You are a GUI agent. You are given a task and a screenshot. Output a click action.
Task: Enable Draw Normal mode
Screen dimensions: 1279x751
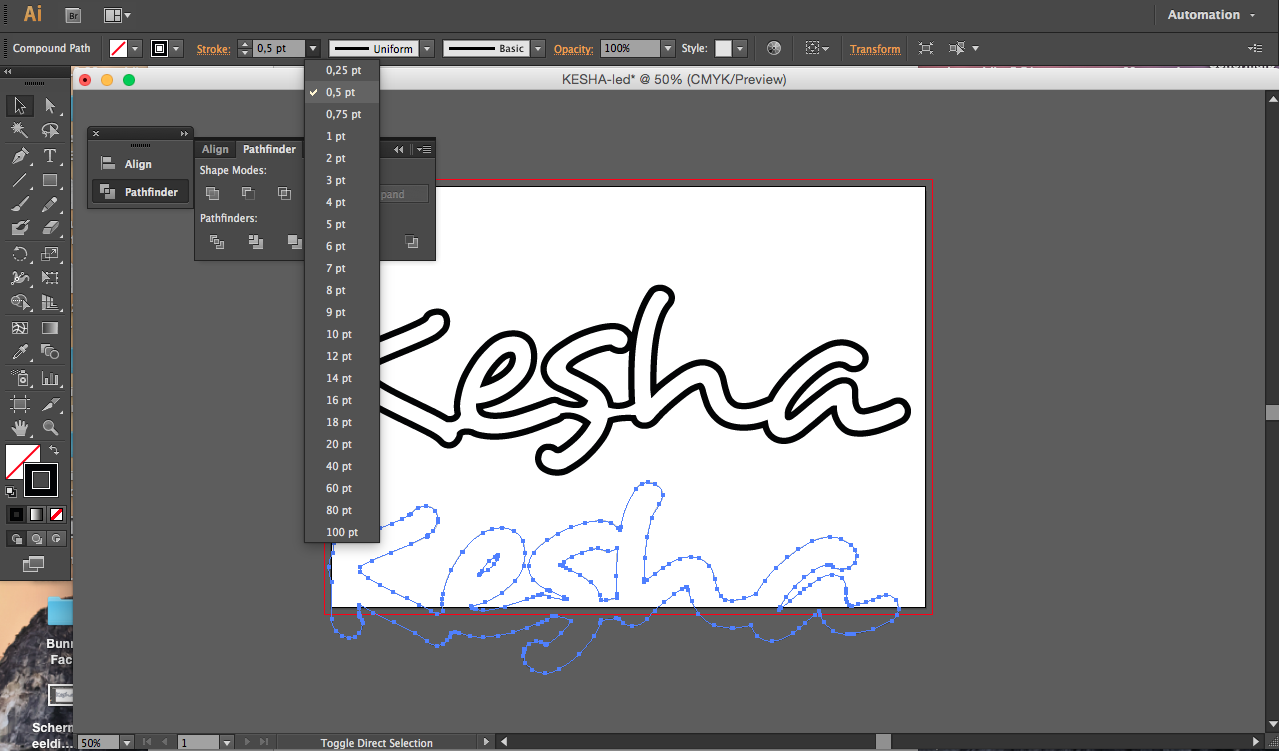[x=16, y=538]
